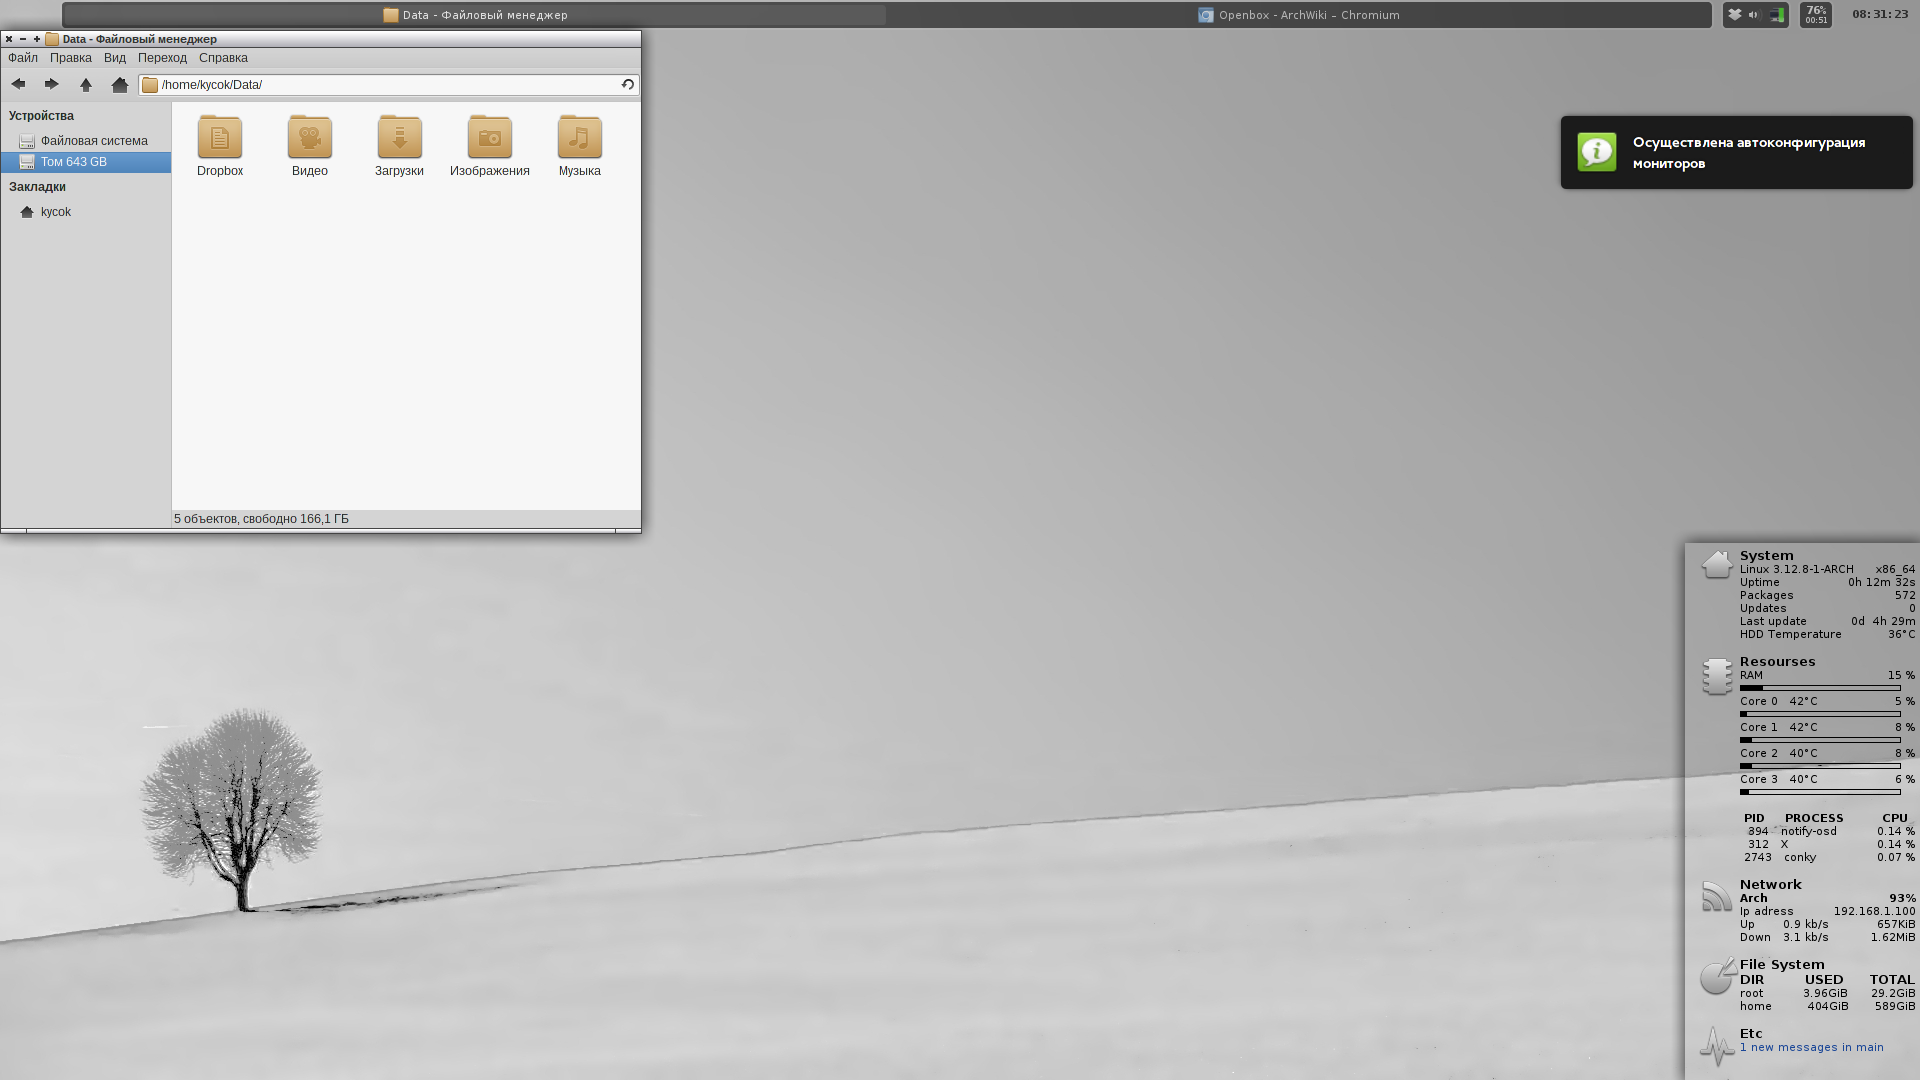Open the kycok bookmark
The height and width of the screenshot is (1080, 1920).
55,212
